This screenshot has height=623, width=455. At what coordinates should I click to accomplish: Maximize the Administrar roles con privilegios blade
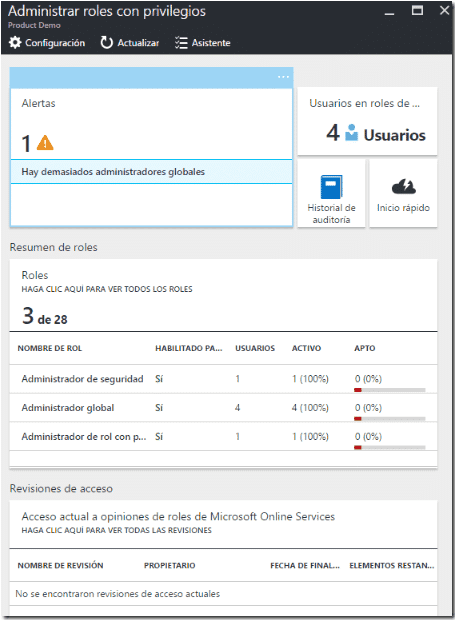(x=417, y=11)
